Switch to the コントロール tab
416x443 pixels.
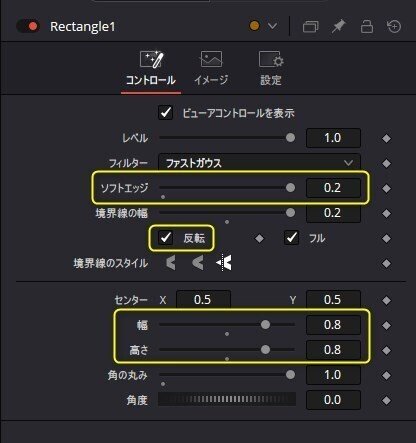[151, 69]
